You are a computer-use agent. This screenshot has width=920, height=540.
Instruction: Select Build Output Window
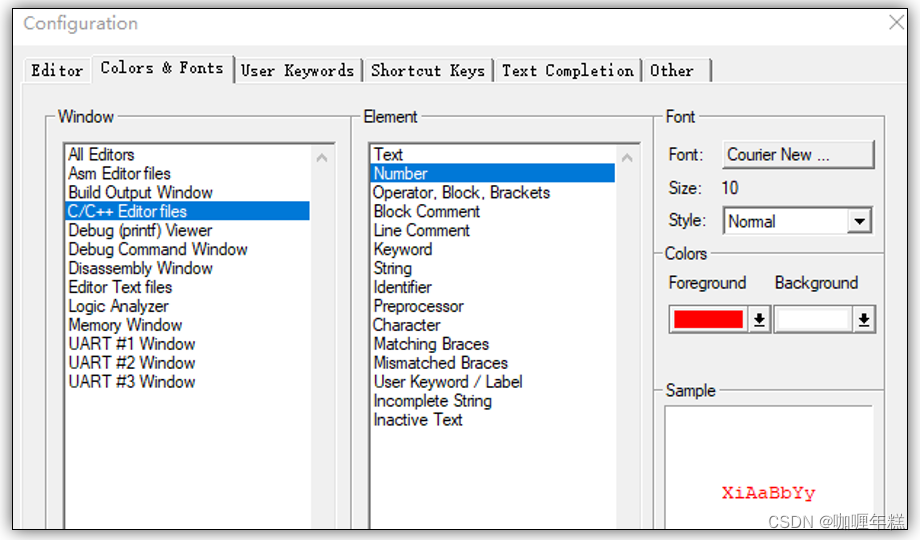pyautogui.click(x=188, y=193)
